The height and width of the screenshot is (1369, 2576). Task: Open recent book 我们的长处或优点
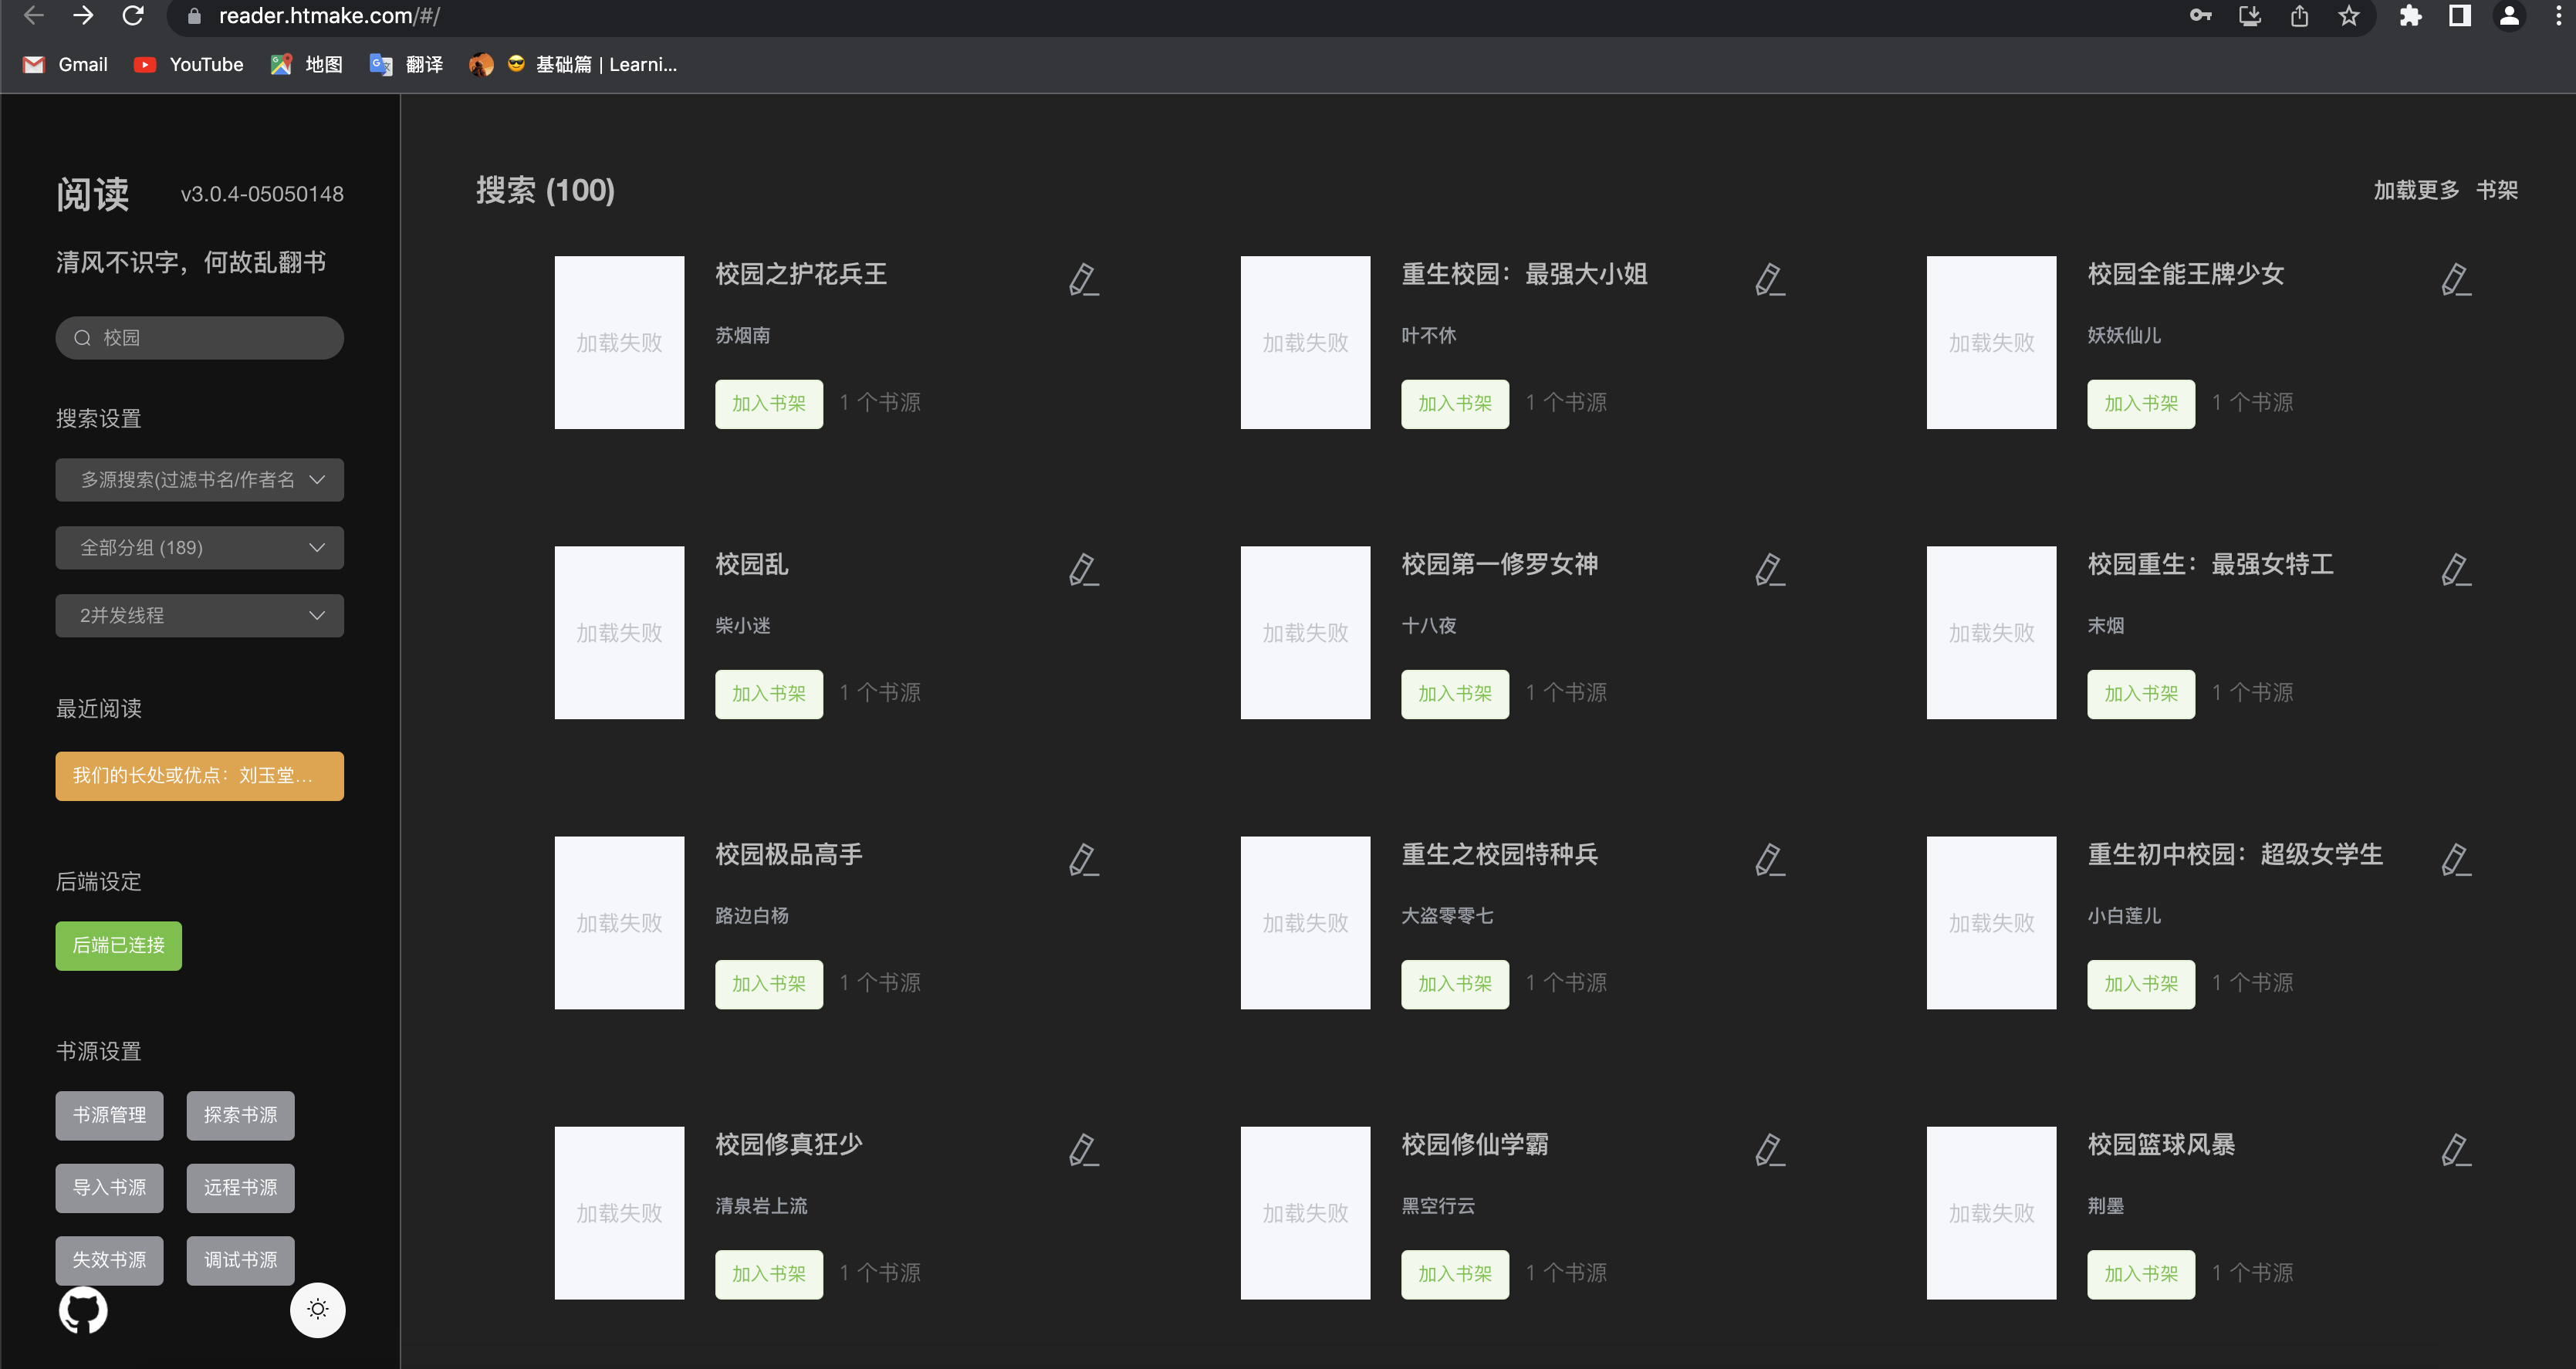coord(199,776)
